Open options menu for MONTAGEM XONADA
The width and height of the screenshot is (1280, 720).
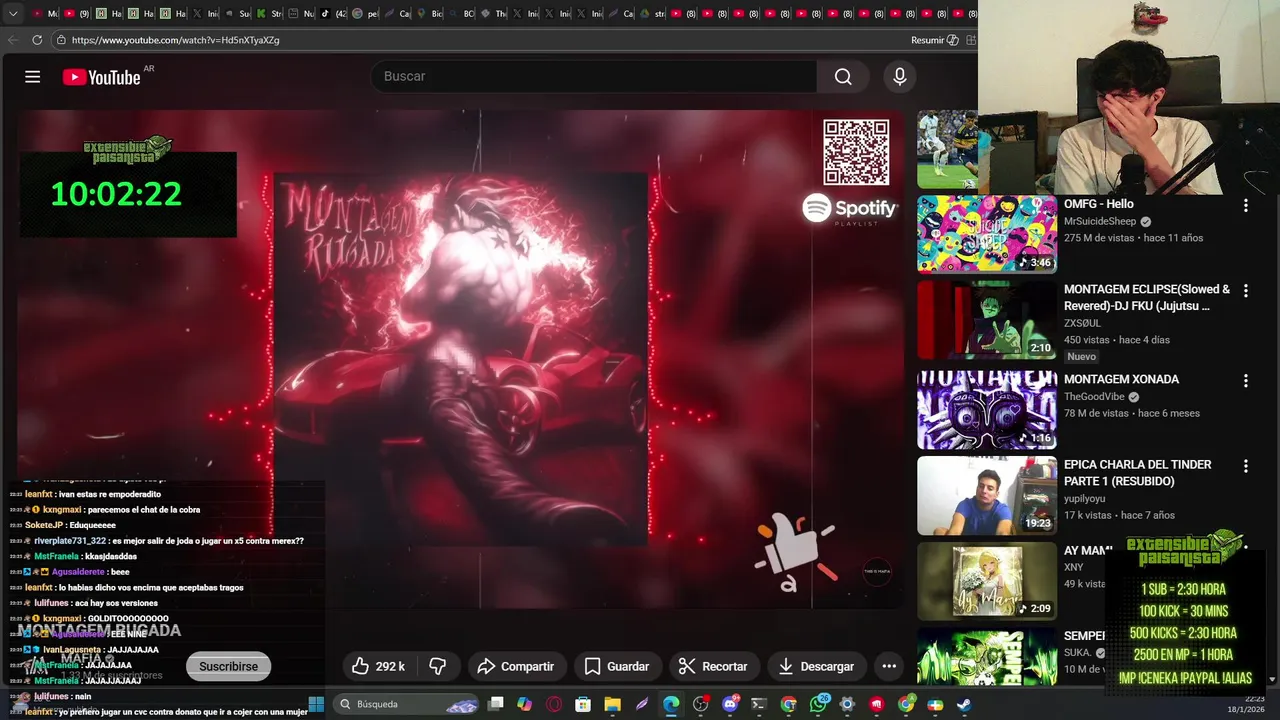coord(1245,381)
